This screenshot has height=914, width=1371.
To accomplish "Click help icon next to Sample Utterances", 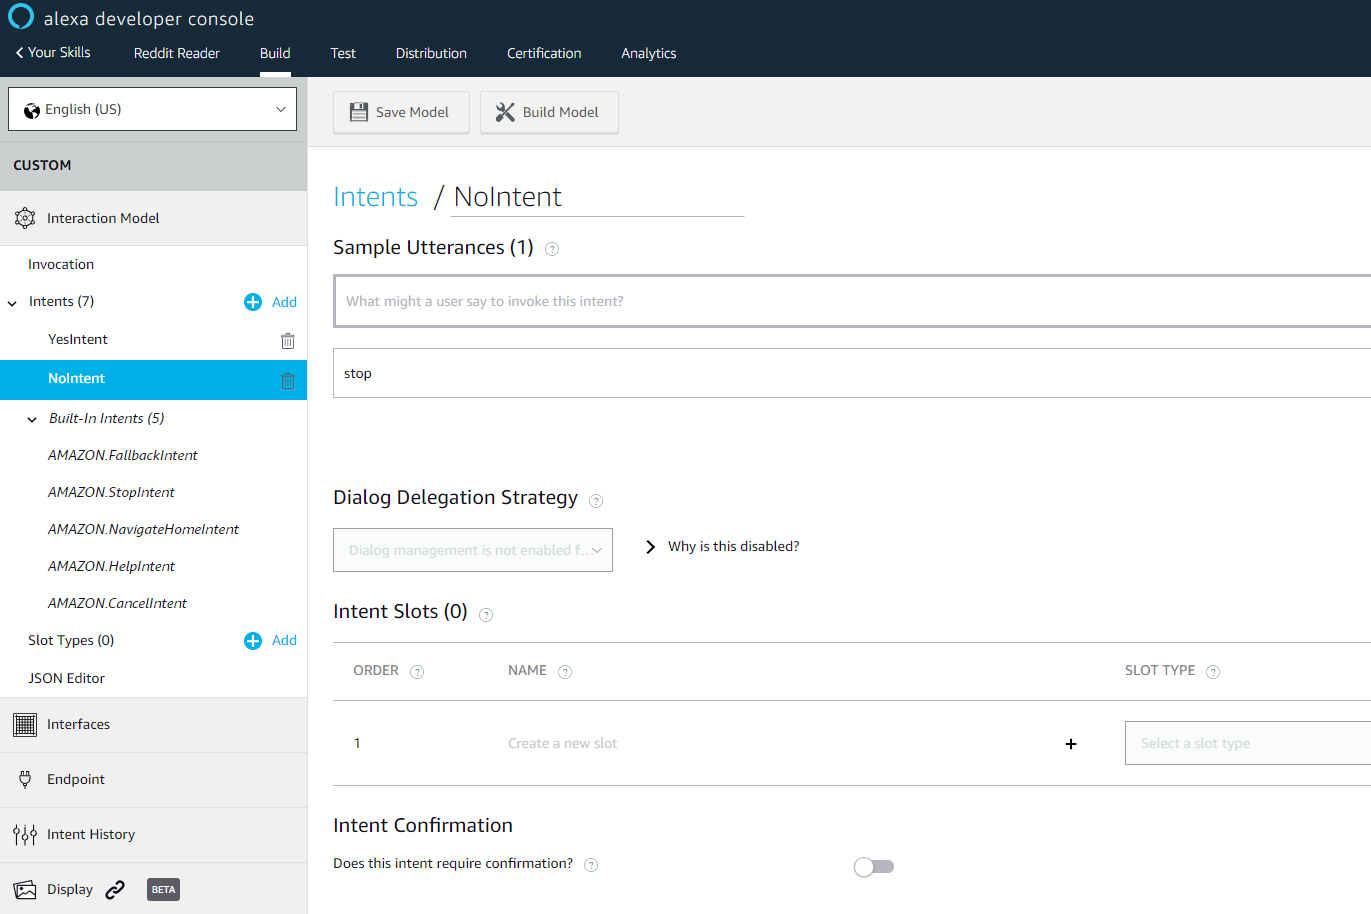I will 552,249.
